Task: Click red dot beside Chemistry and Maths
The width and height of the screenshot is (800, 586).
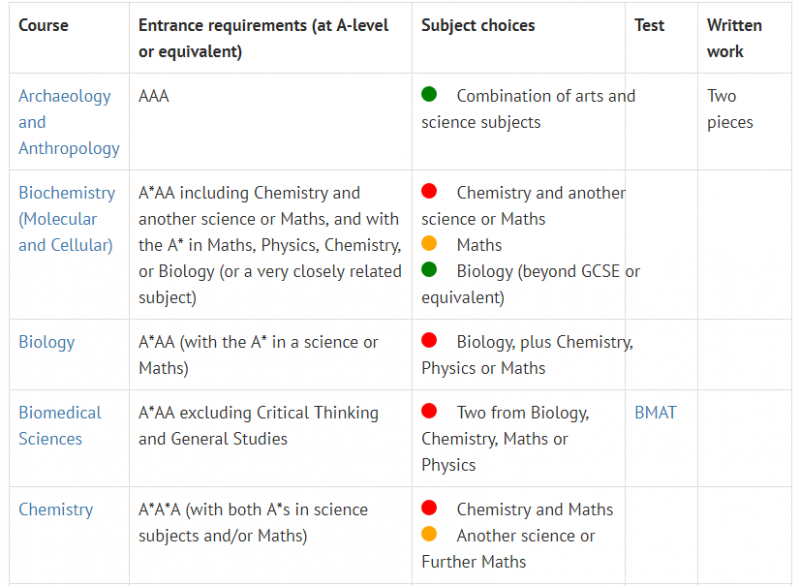Action: point(429,508)
